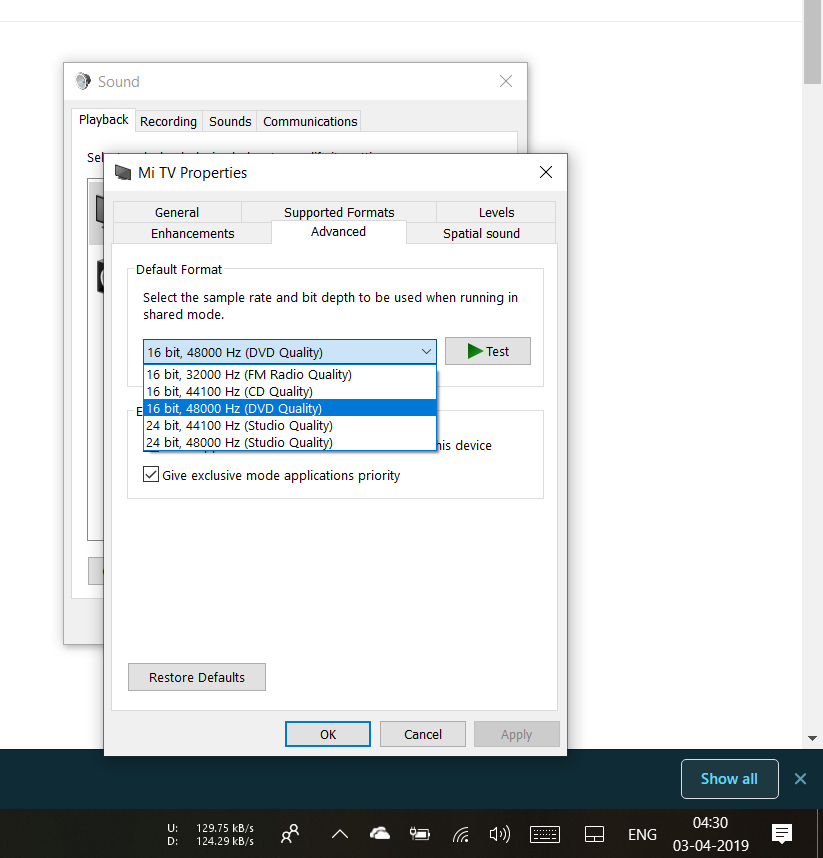Switch to the General tab
This screenshot has height=858, width=823.
pos(177,212)
